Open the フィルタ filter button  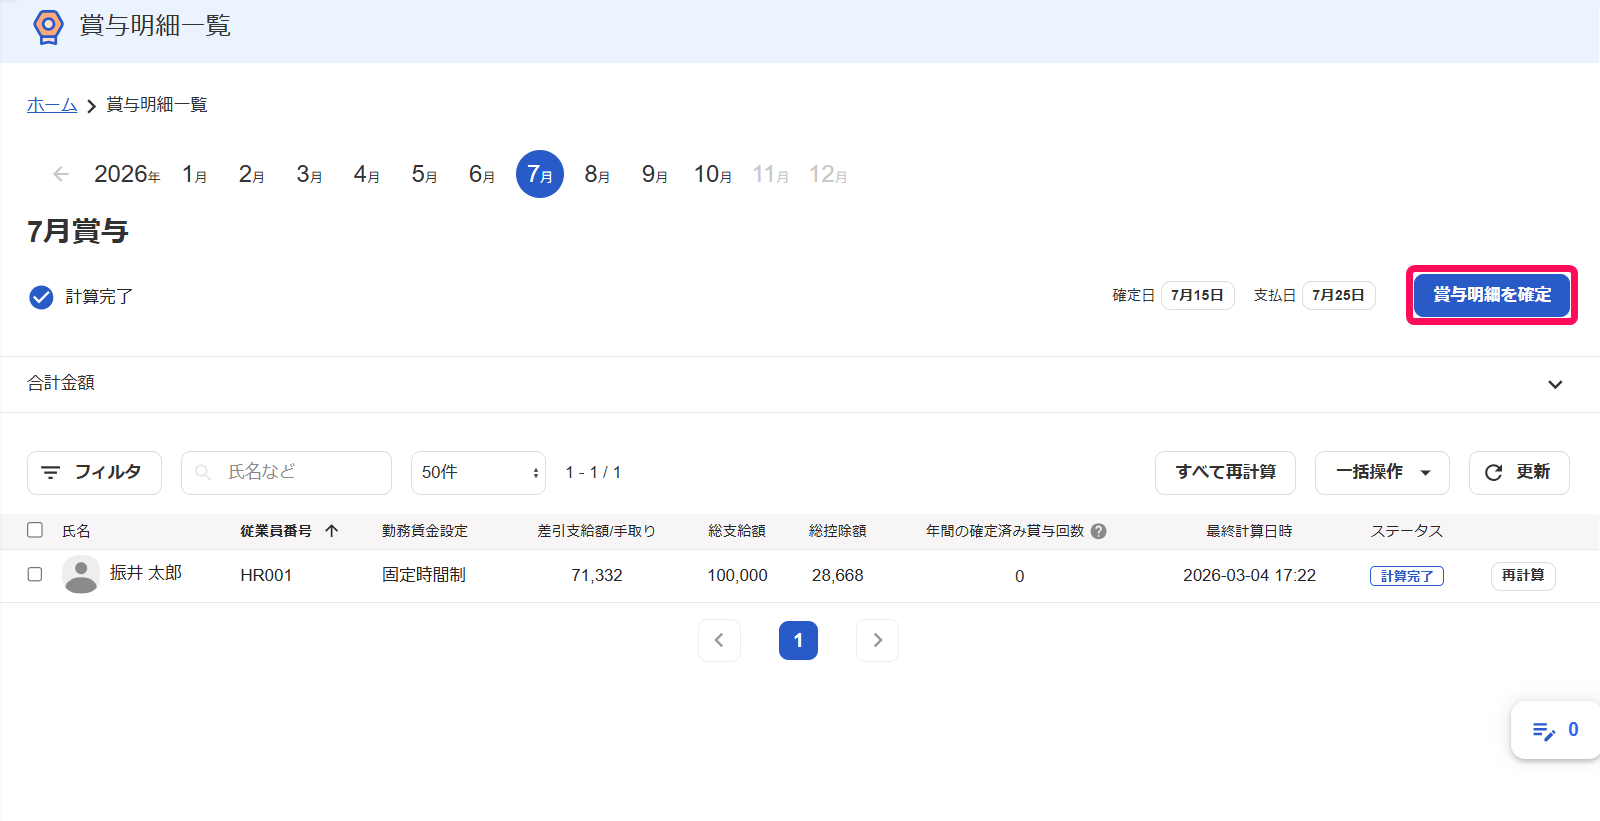click(x=94, y=473)
